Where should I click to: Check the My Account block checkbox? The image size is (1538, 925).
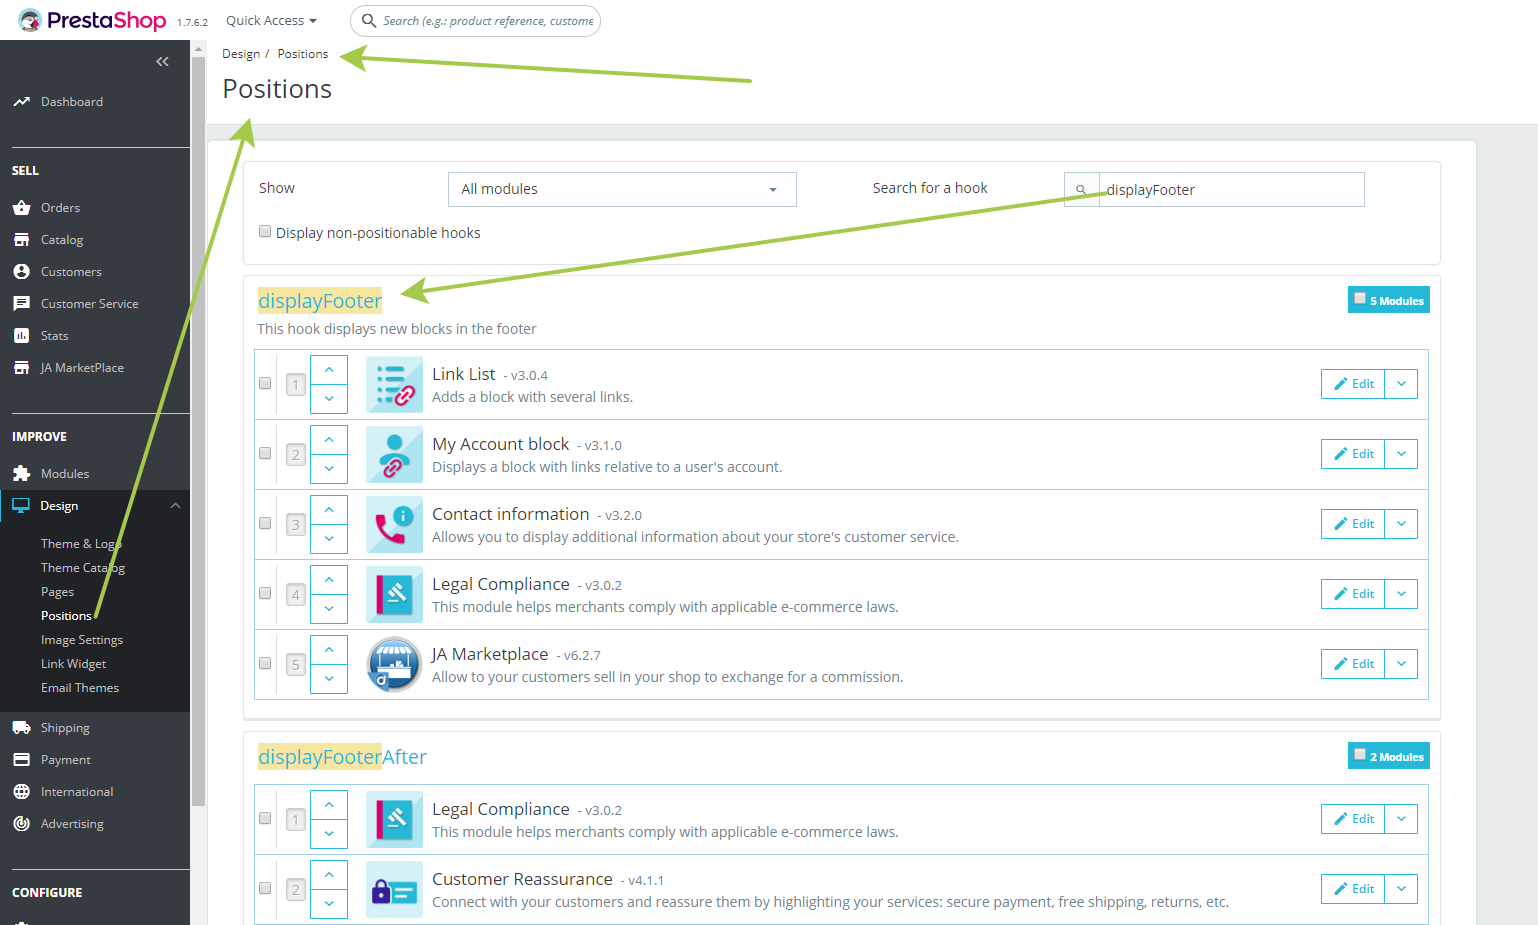click(265, 453)
